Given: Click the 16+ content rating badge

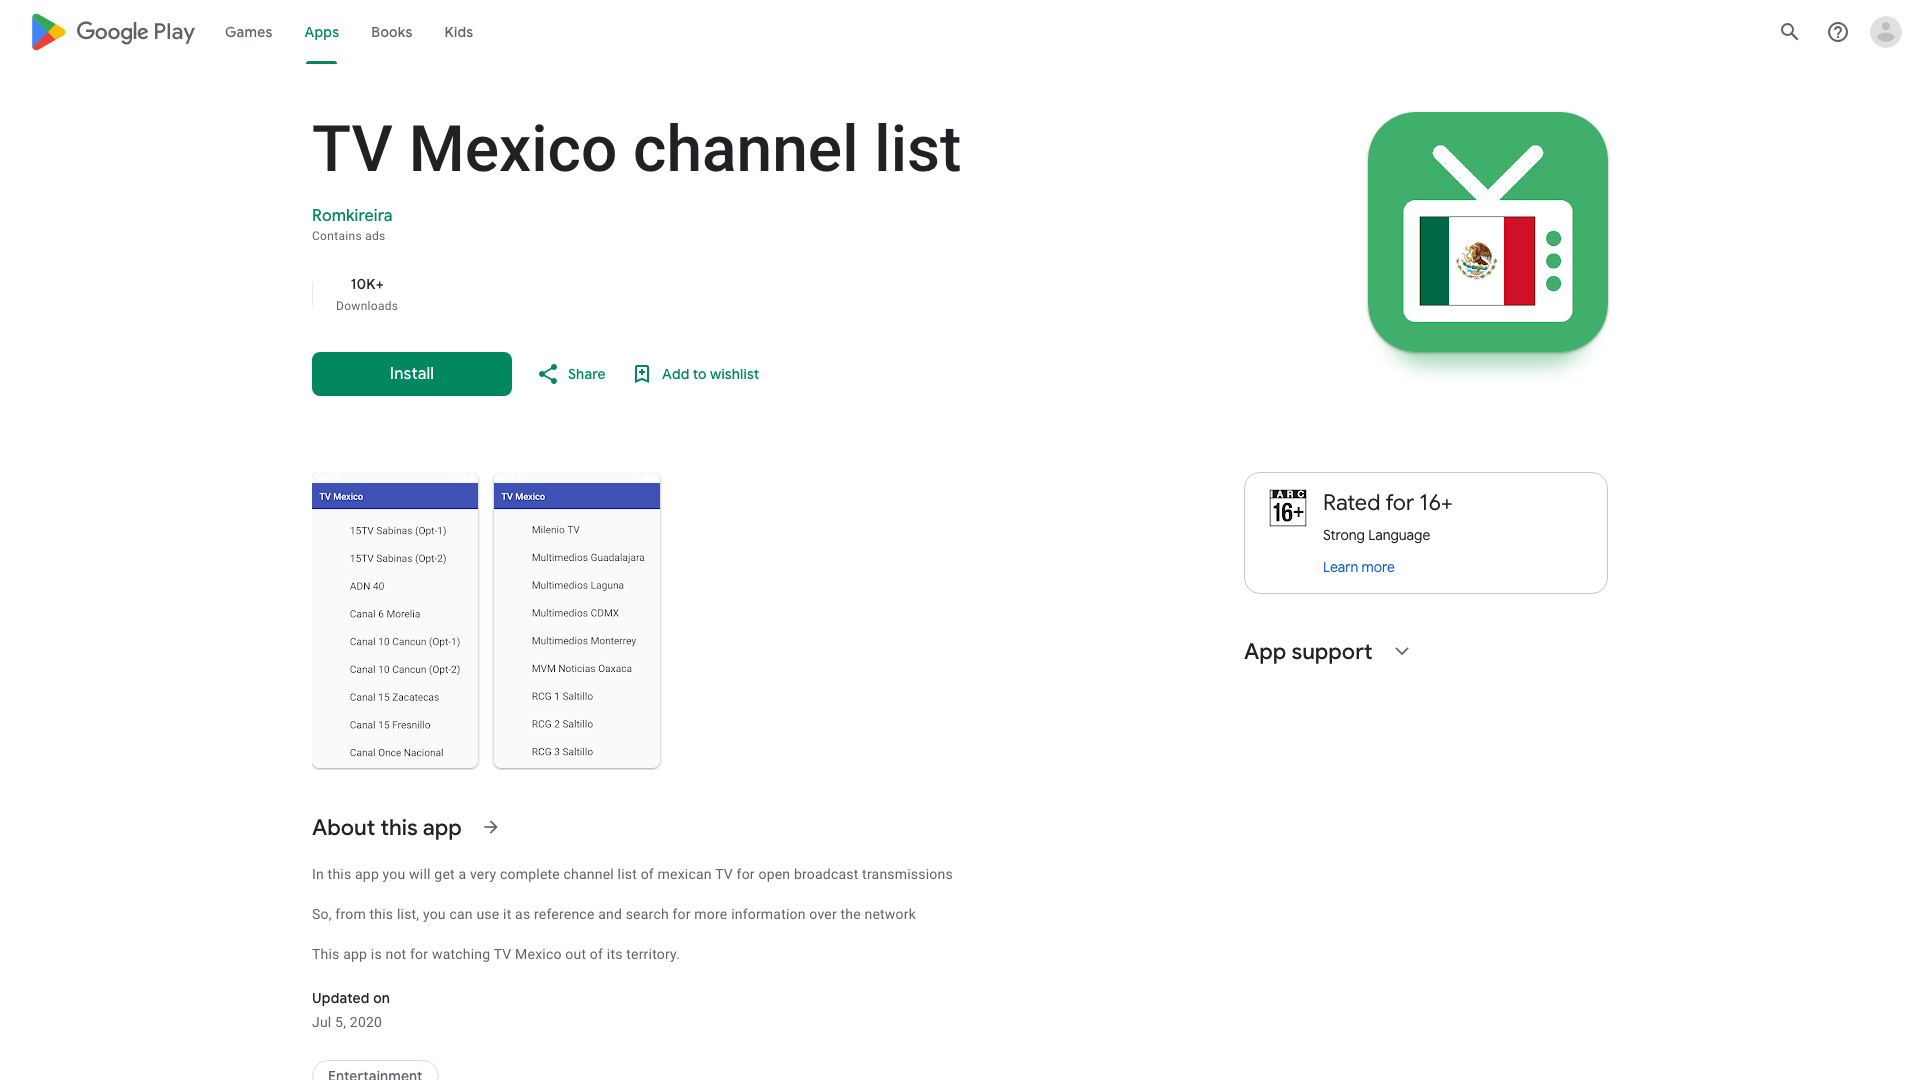Looking at the screenshot, I should click(x=1288, y=508).
